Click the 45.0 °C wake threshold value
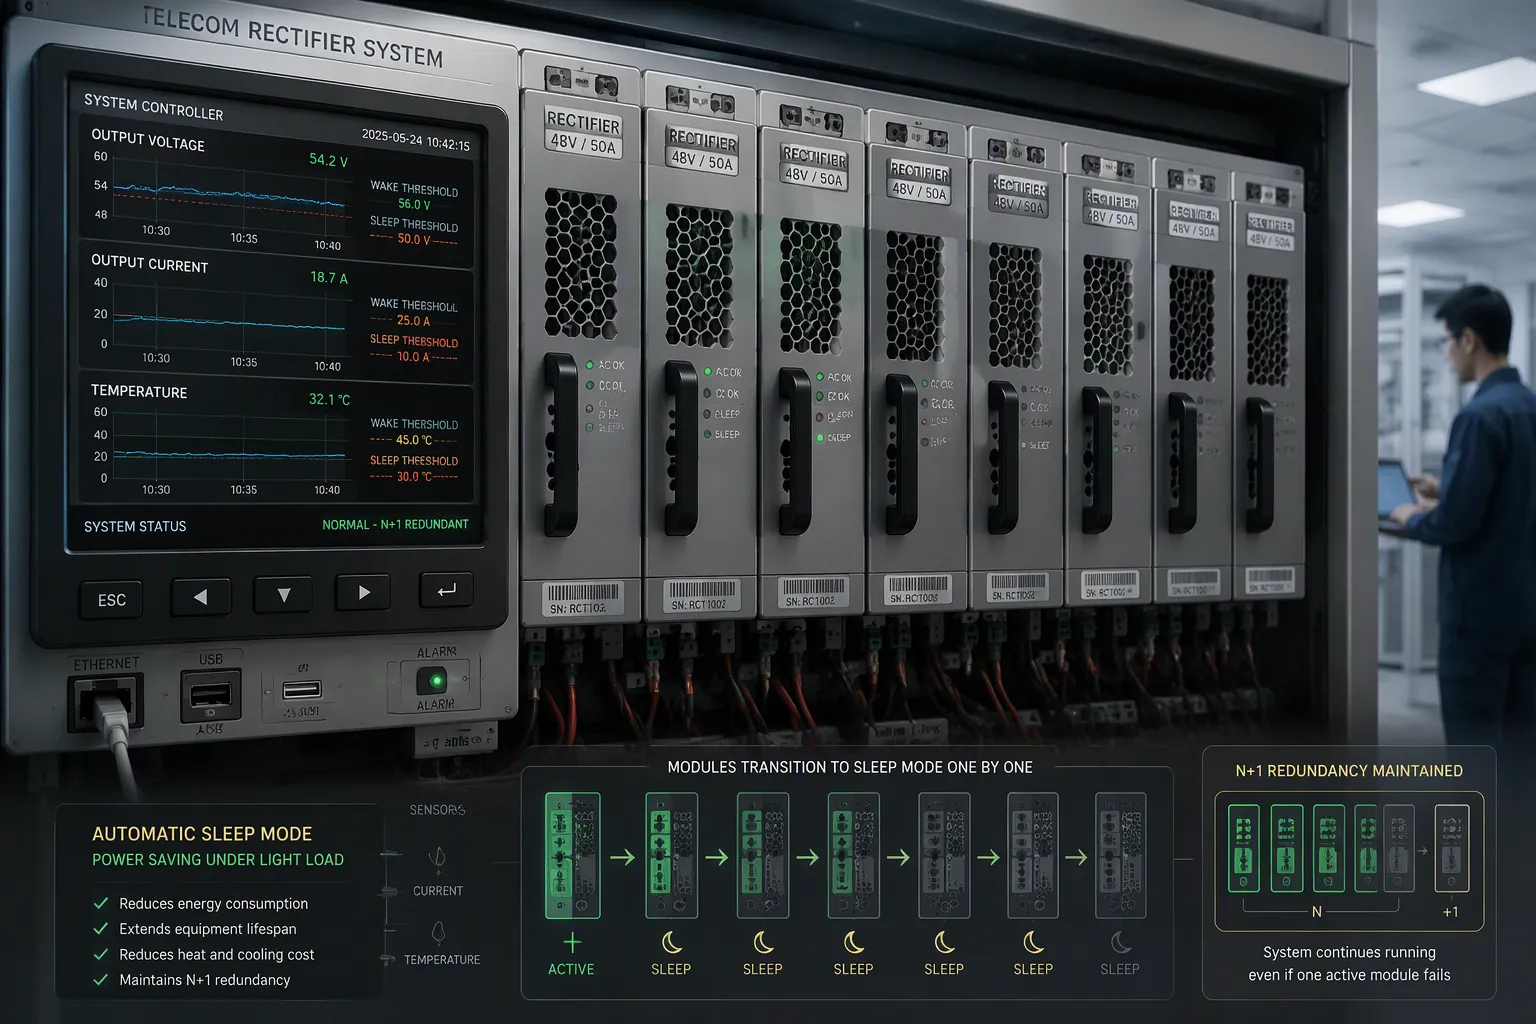The width and height of the screenshot is (1536, 1024). pos(414,440)
